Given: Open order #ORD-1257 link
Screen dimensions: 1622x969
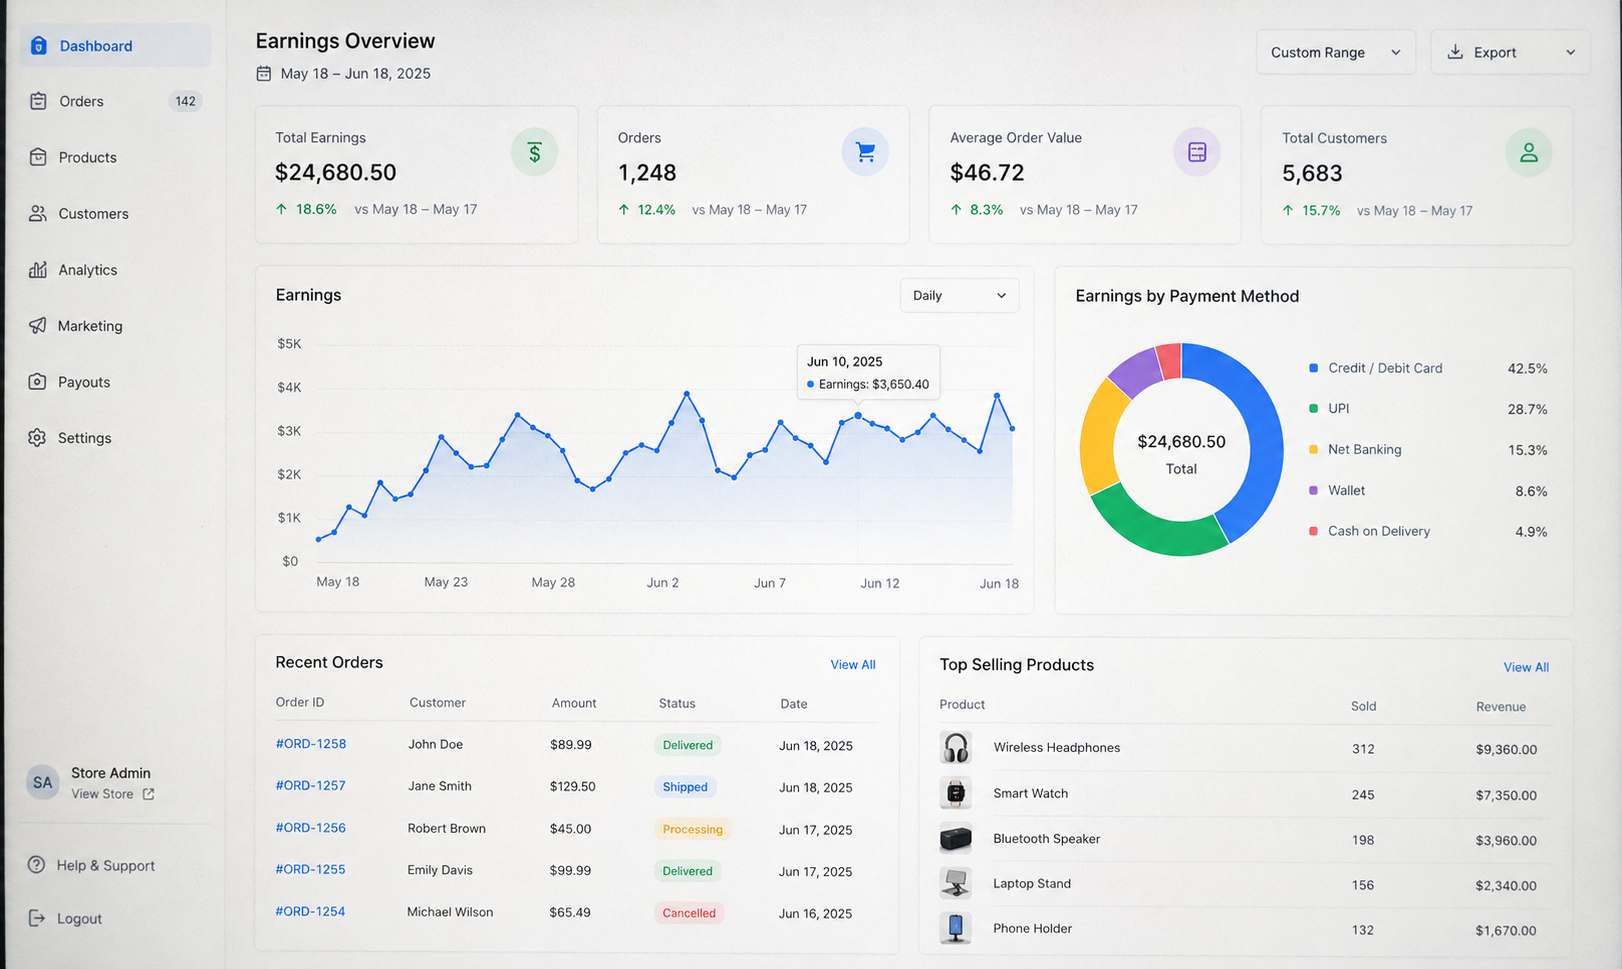Looking at the screenshot, I should pos(311,785).
